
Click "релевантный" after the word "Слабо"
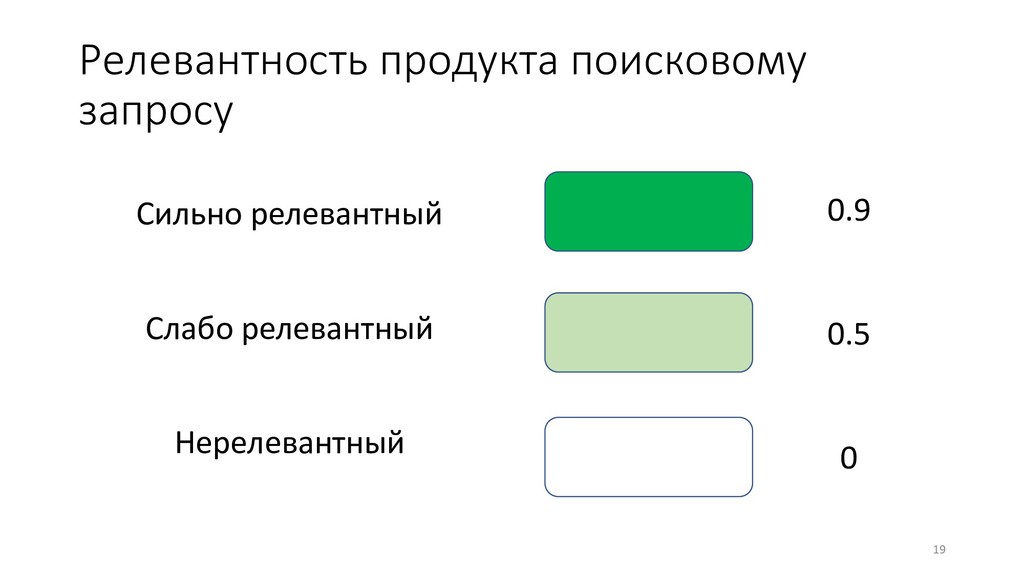coord(337,330)
